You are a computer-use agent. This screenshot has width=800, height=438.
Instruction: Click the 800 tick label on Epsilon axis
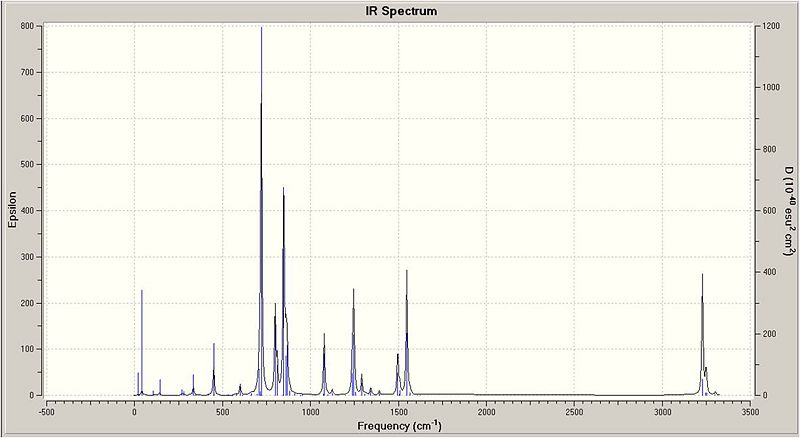coord(29,26)
